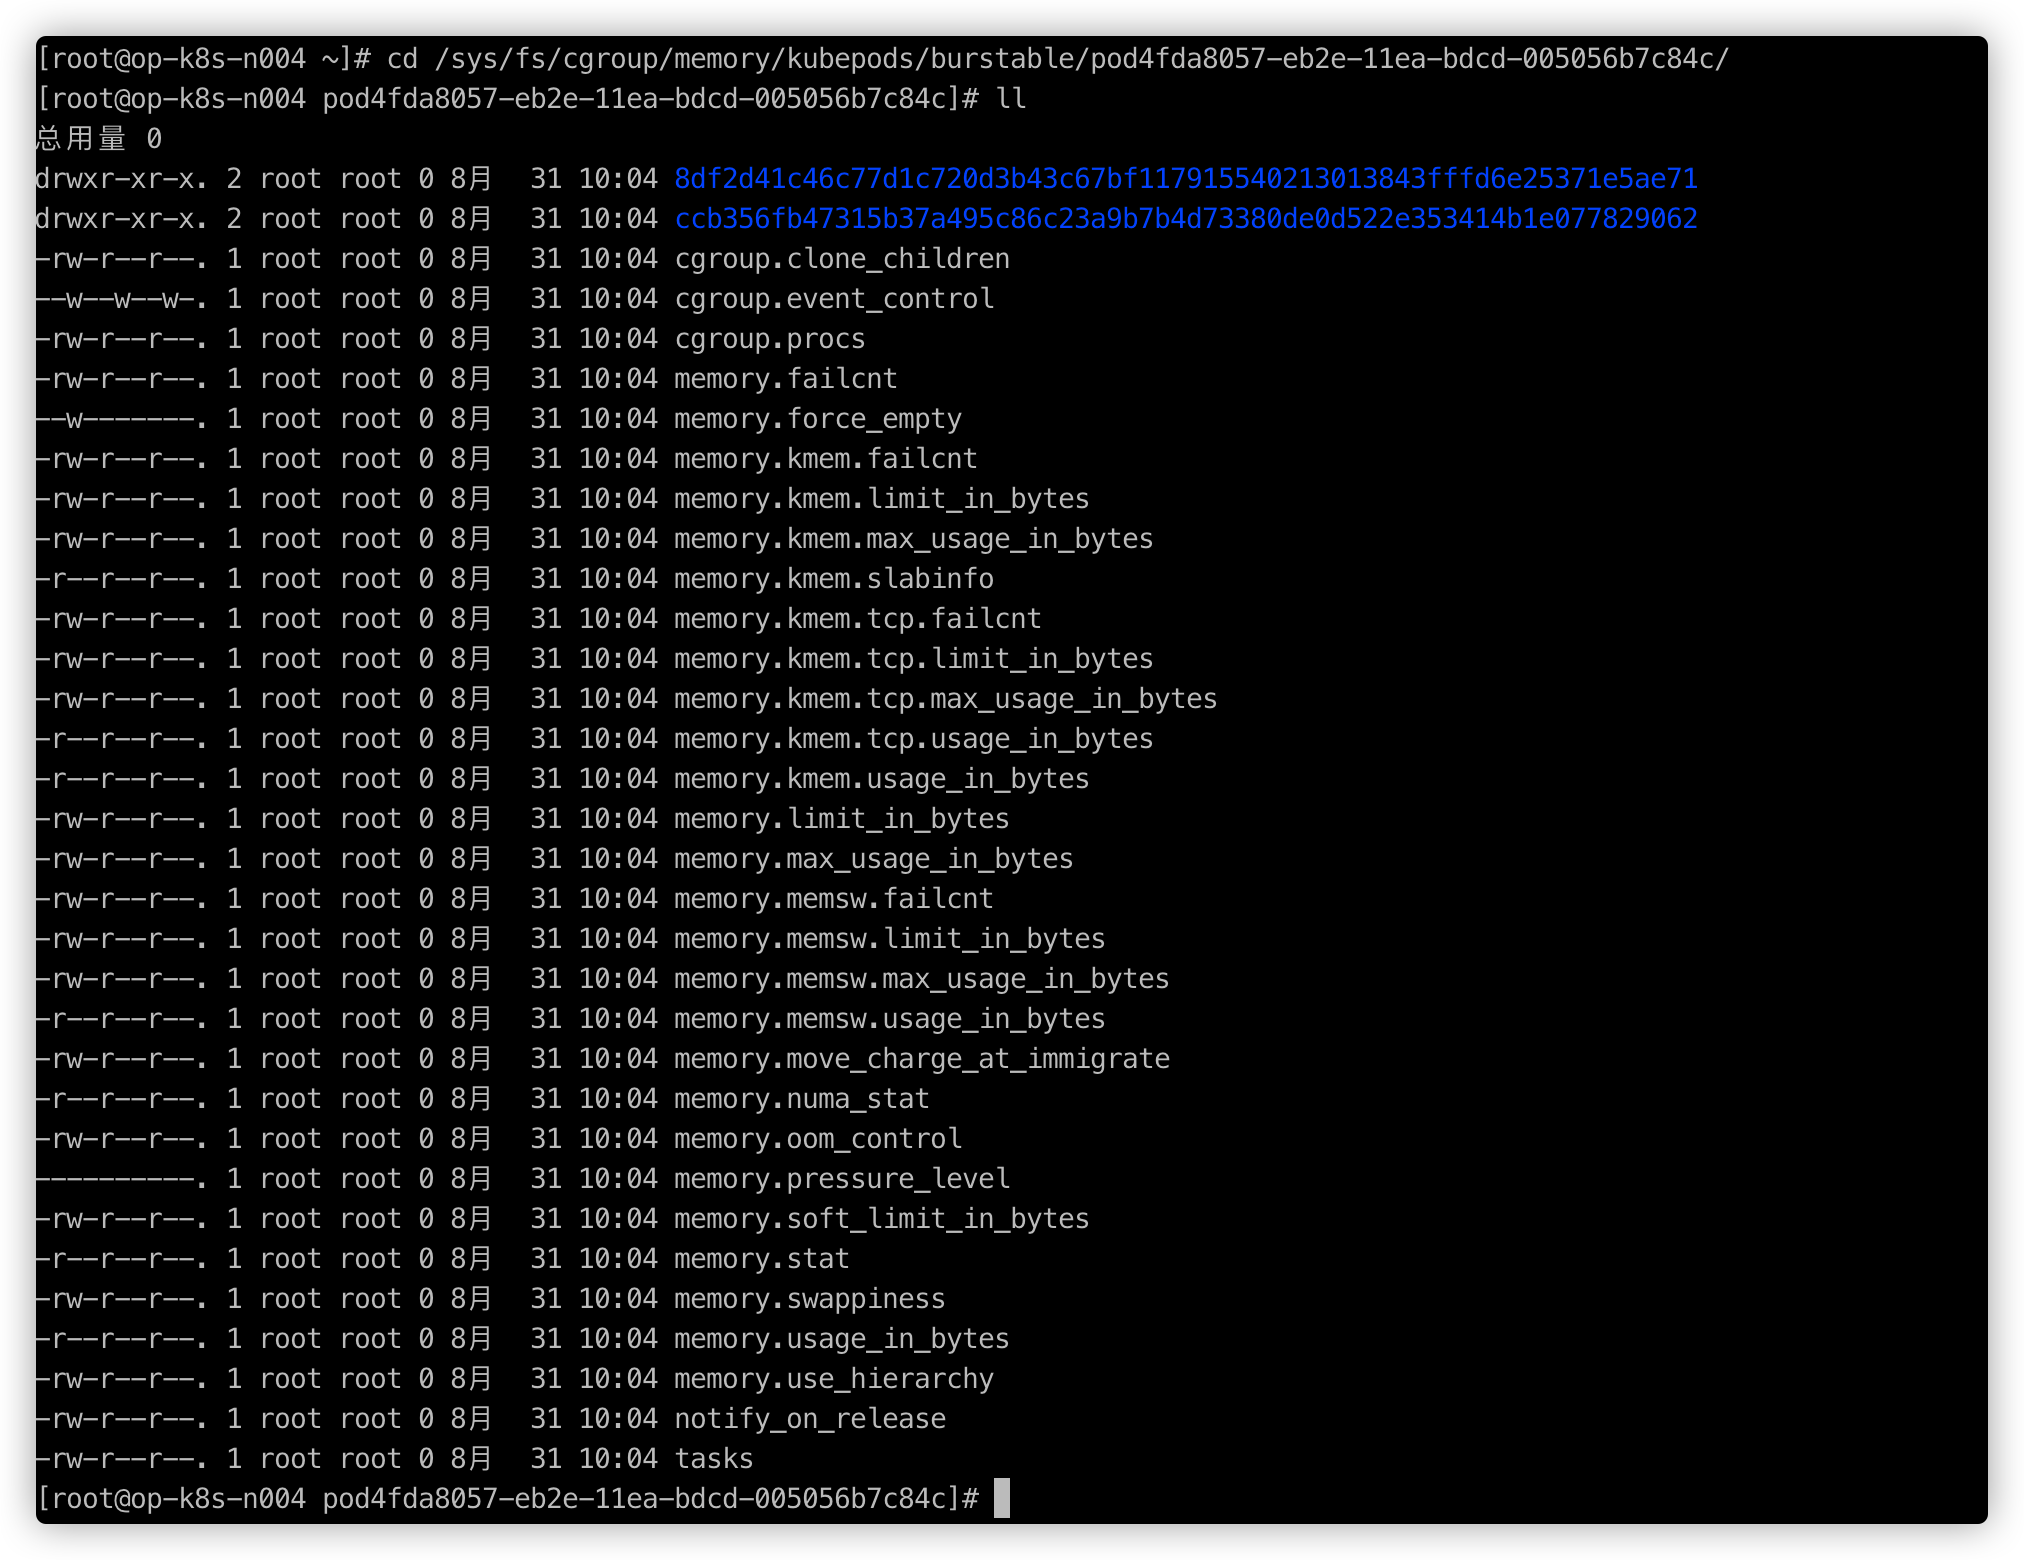Click the cgroup.event_control file name
The height and width of the screenshot is (1560, 2024).
[x=833, y=299]
